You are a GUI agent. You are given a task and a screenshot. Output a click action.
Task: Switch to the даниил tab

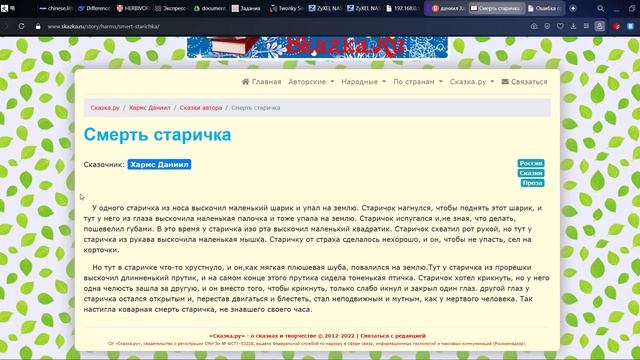click(x=448, y=8)
